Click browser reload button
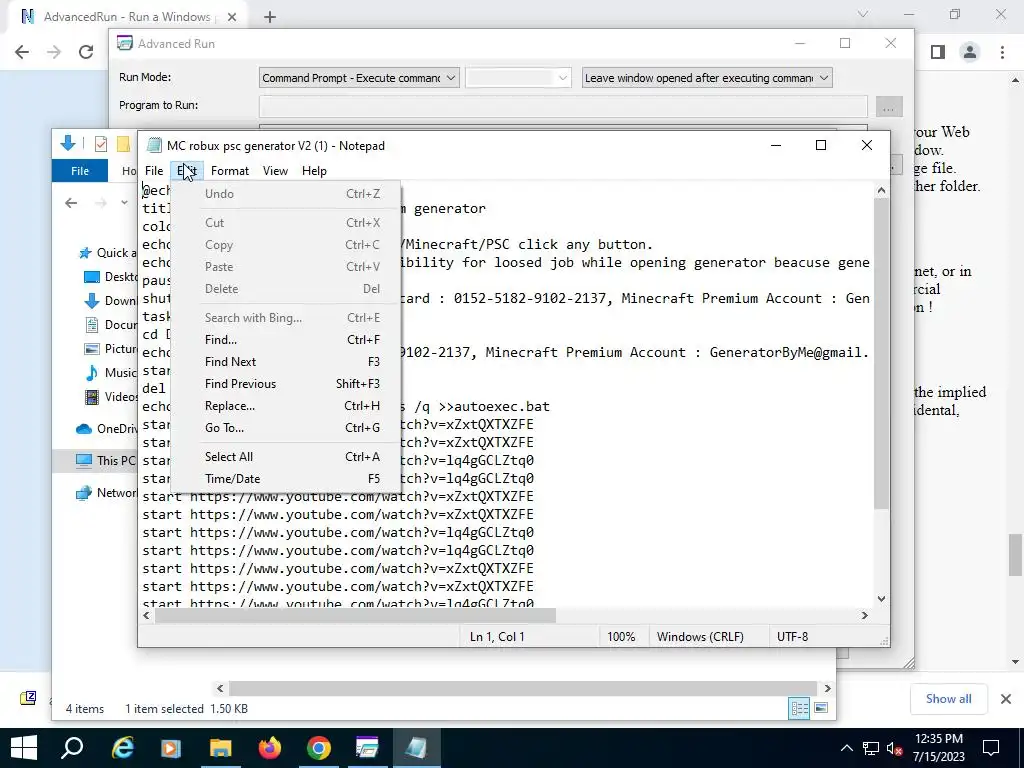This screenshot has height=768, width=1024. (x=86, y=52)
